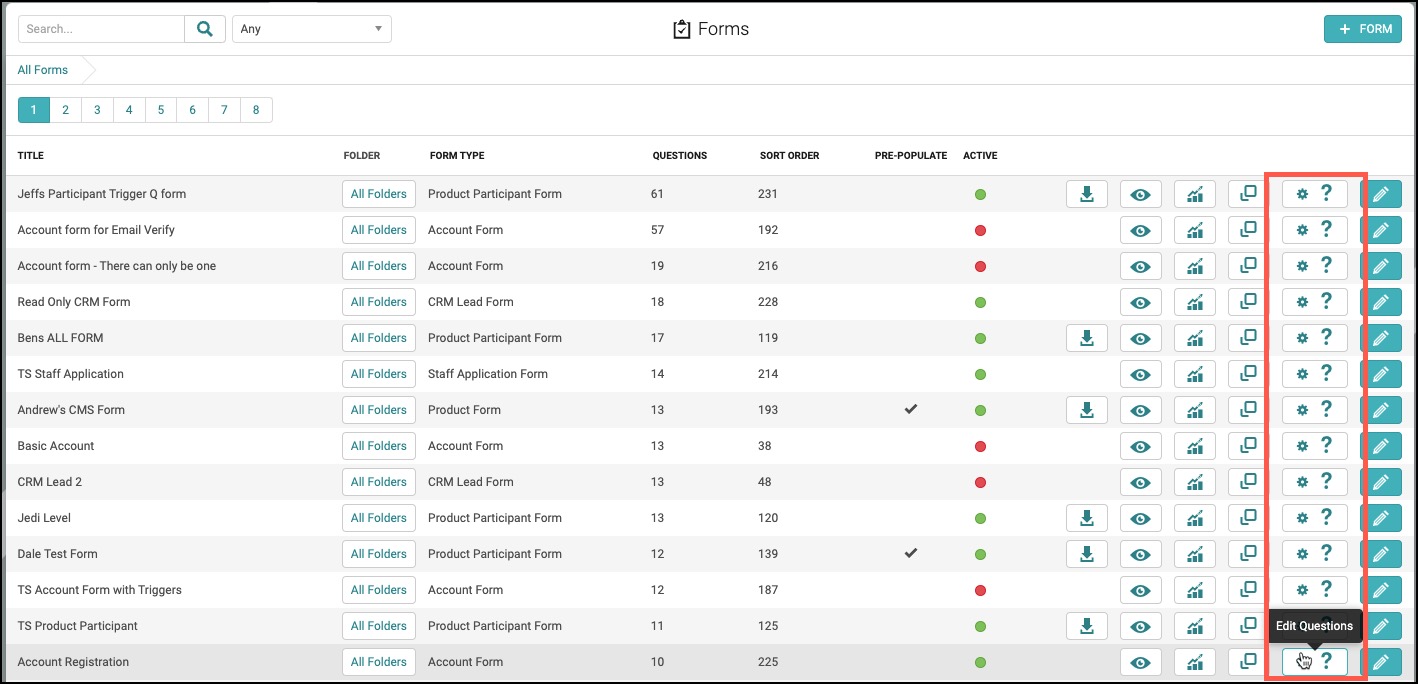Viewport: 1418px width, 684px height.
Task: Preview the Jedi Level form
Action: tap(1141, 518)
